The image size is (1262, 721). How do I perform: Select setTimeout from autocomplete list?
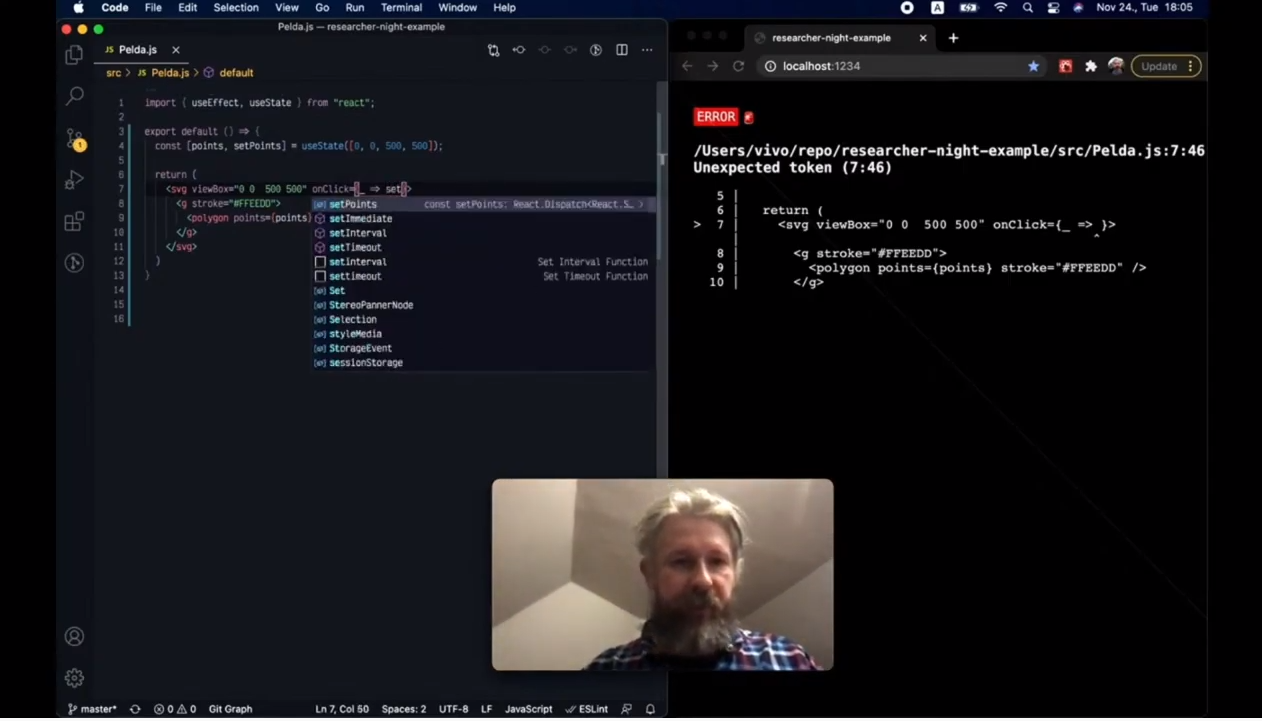pyautogui.click(x=355, y=247)
